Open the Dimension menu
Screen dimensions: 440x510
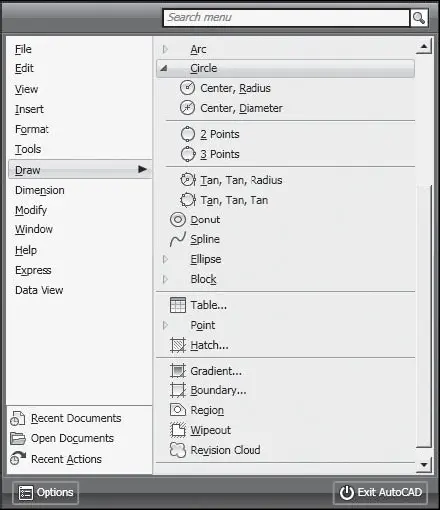coord(40,190)
